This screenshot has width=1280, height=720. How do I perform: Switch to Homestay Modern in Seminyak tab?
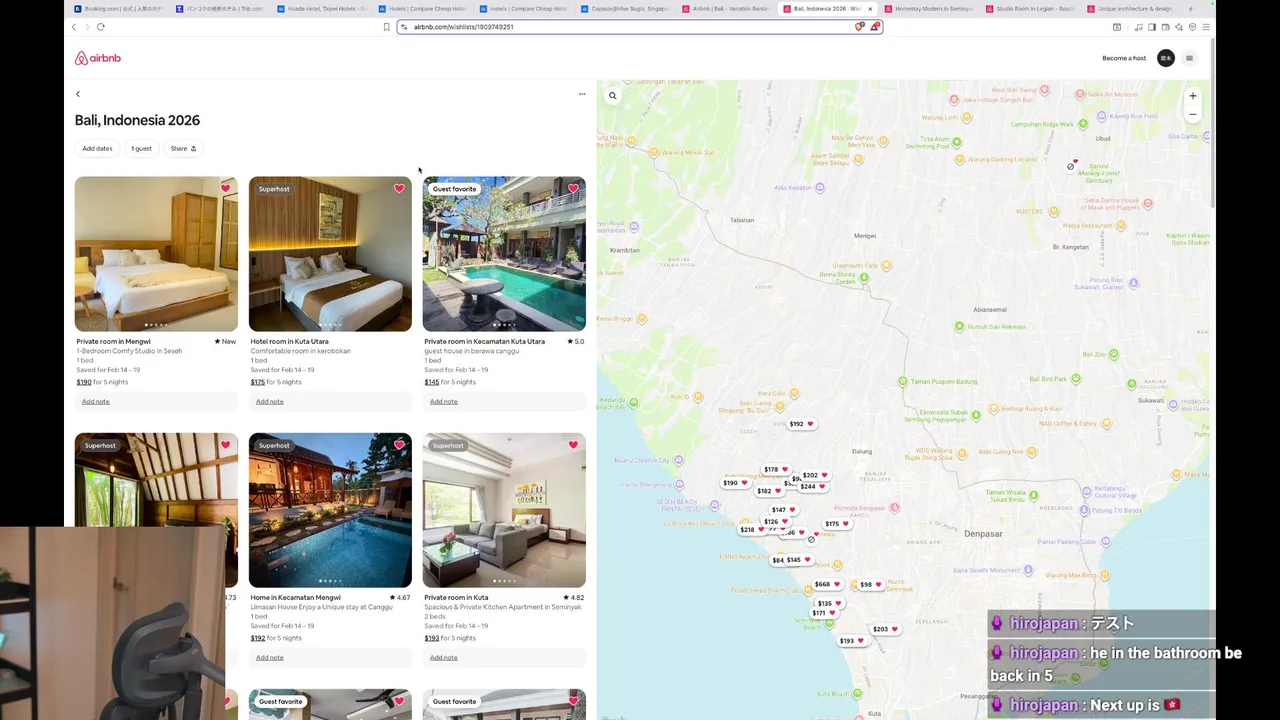click(928, 8)
